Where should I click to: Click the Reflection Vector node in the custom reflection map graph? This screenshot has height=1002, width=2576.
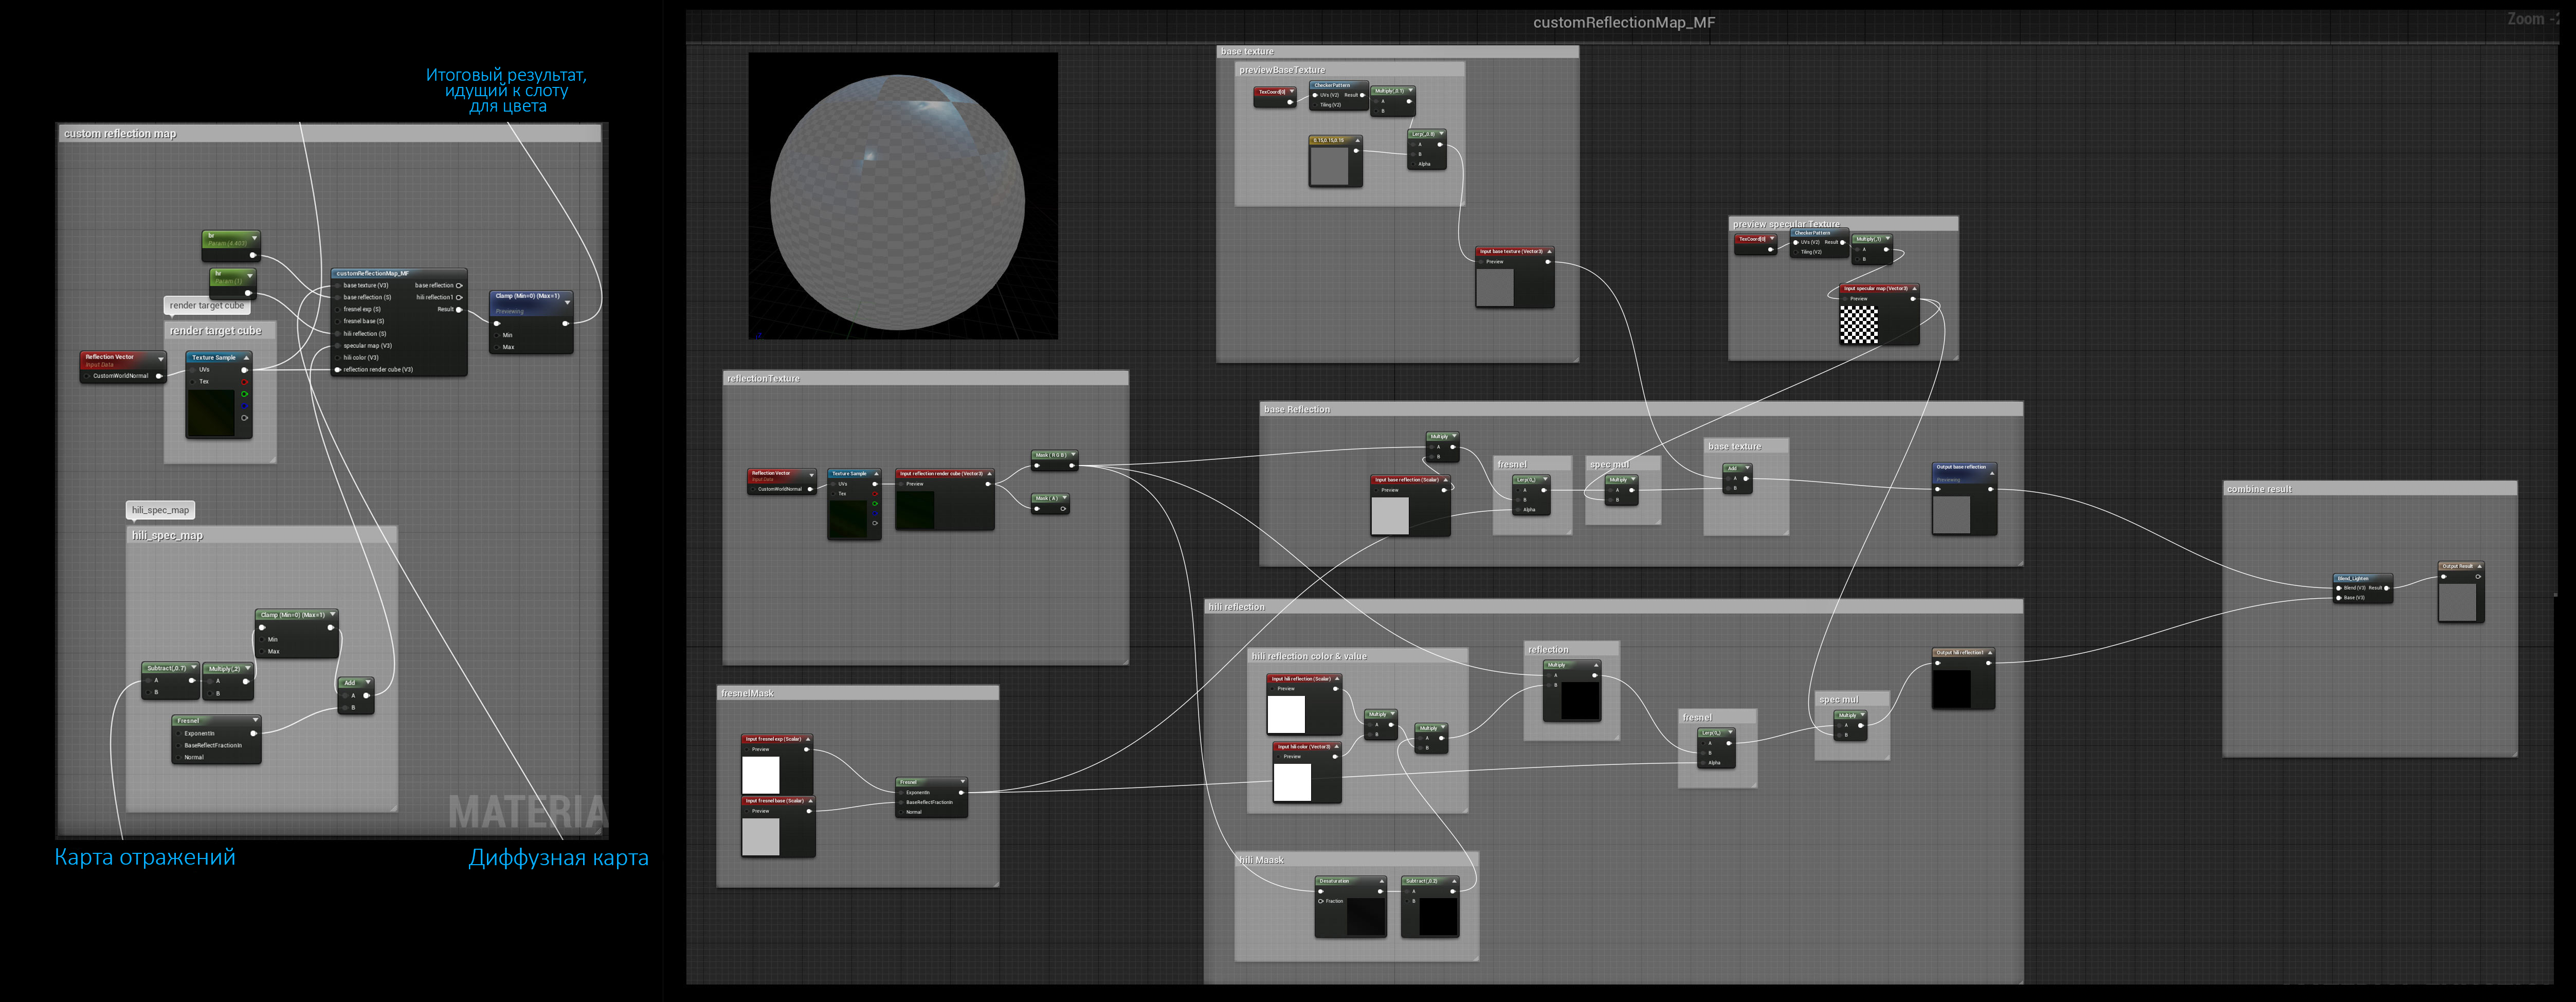[x=123, y=366]
